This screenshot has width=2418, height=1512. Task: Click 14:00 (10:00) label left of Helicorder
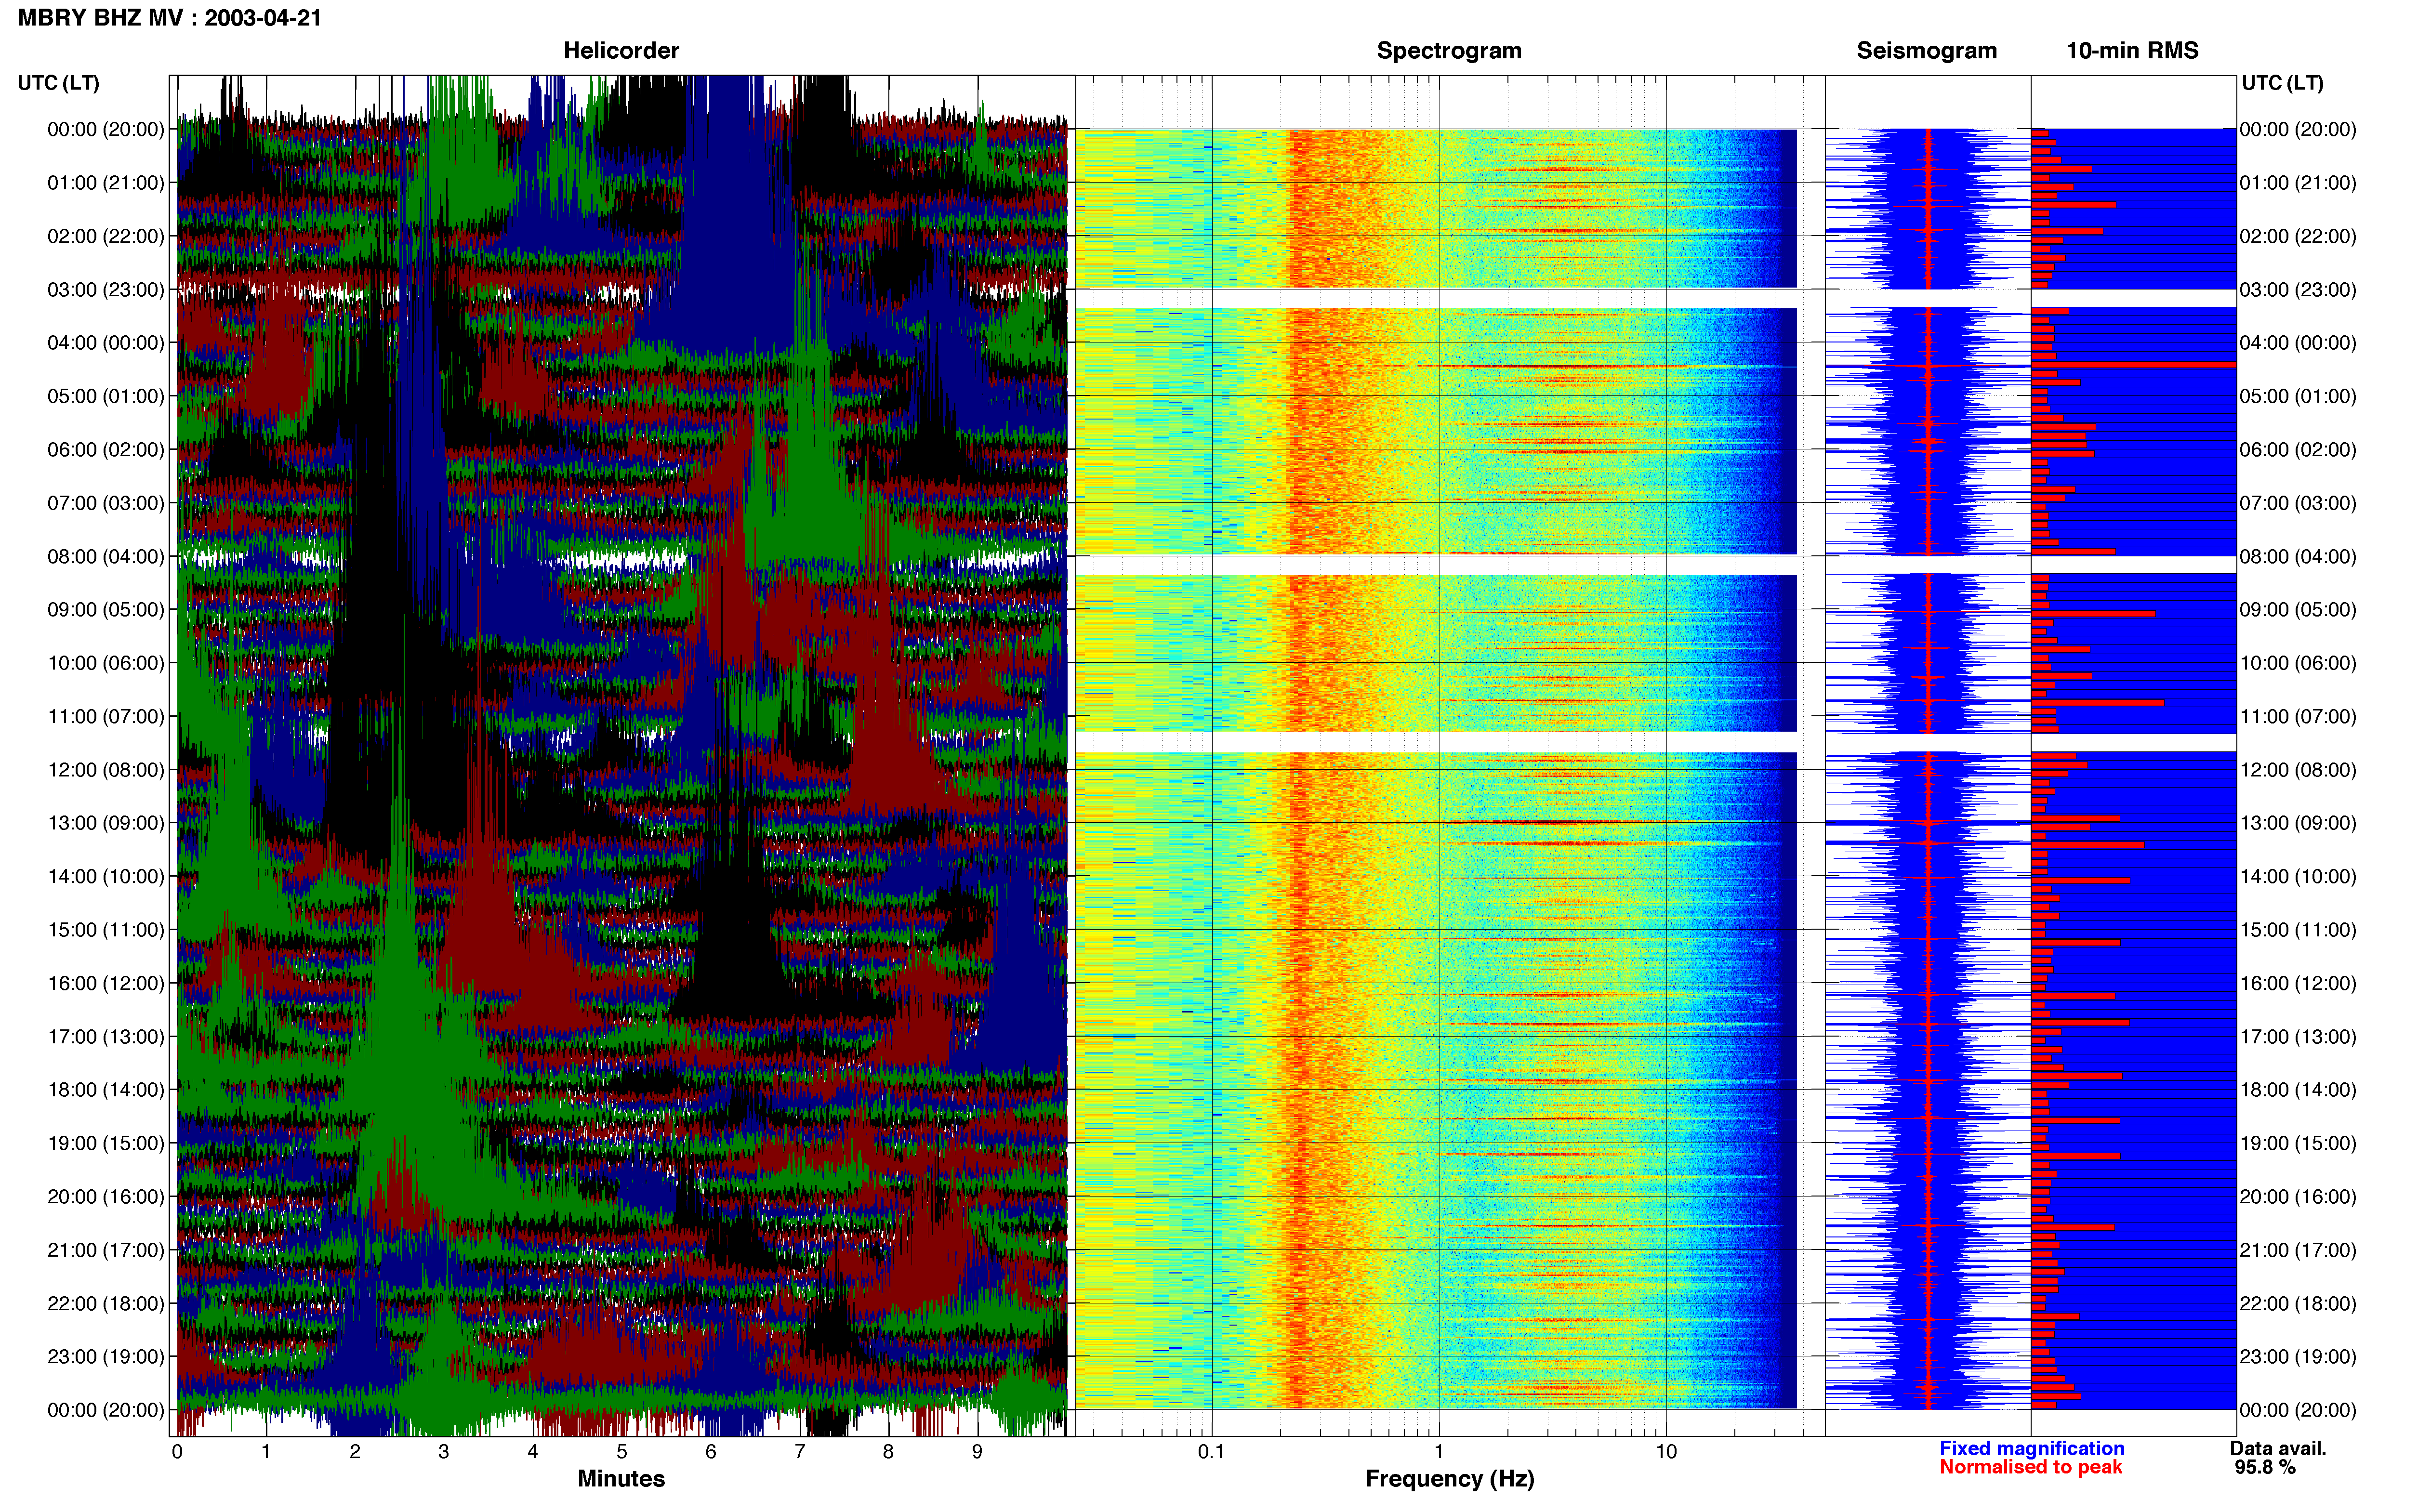coord(106,876)
